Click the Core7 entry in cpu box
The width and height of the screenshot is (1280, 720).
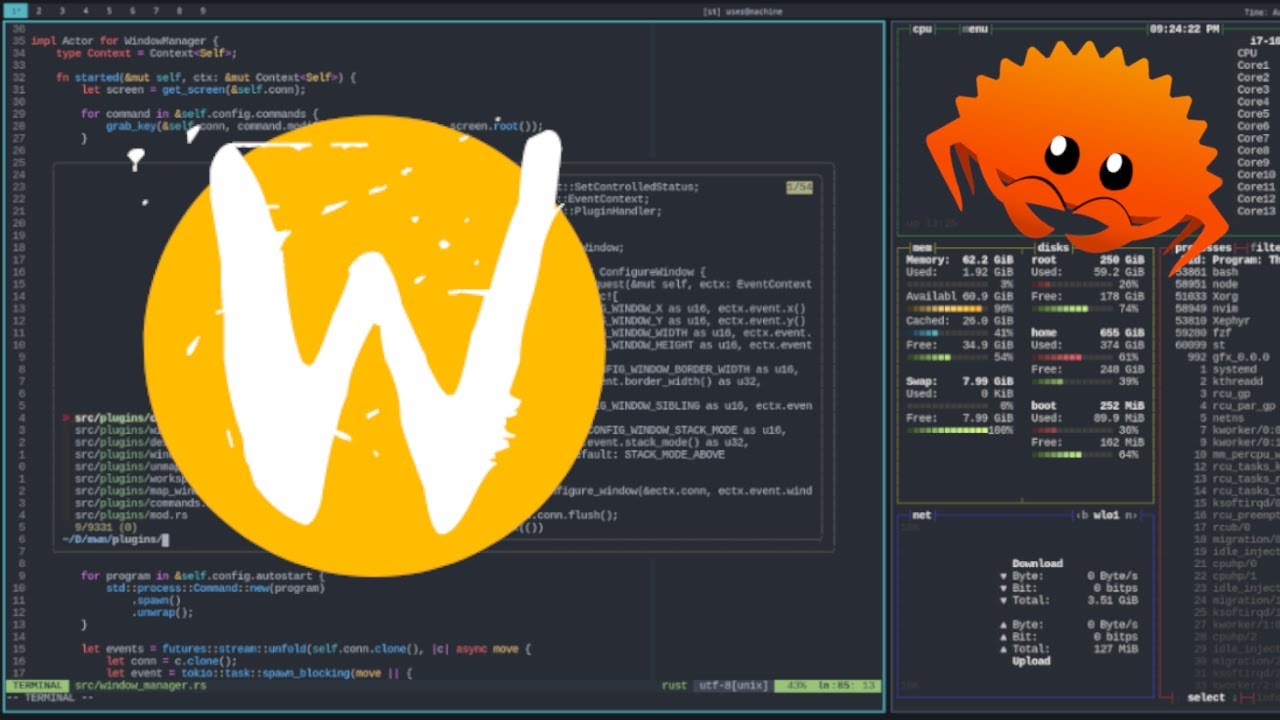click(x=1253, y=138)
